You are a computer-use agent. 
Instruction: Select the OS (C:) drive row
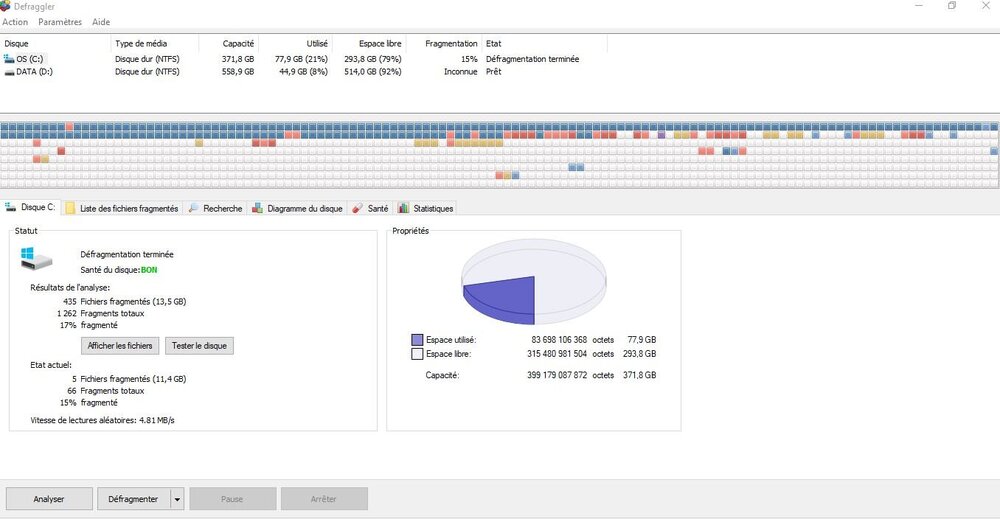point(304,59)
